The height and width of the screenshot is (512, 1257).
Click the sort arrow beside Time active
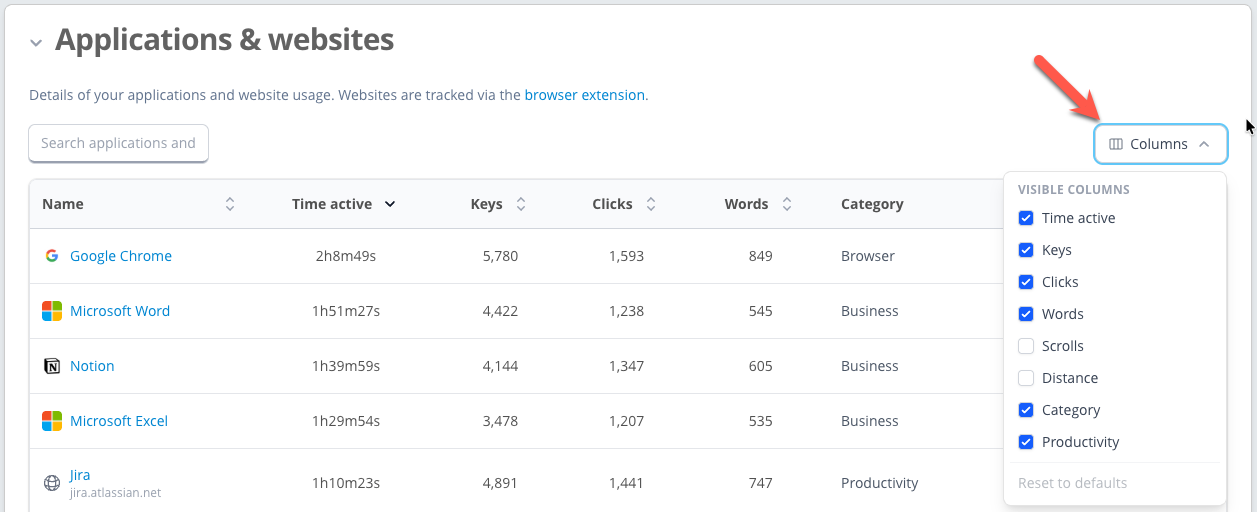tap(390, 204)
